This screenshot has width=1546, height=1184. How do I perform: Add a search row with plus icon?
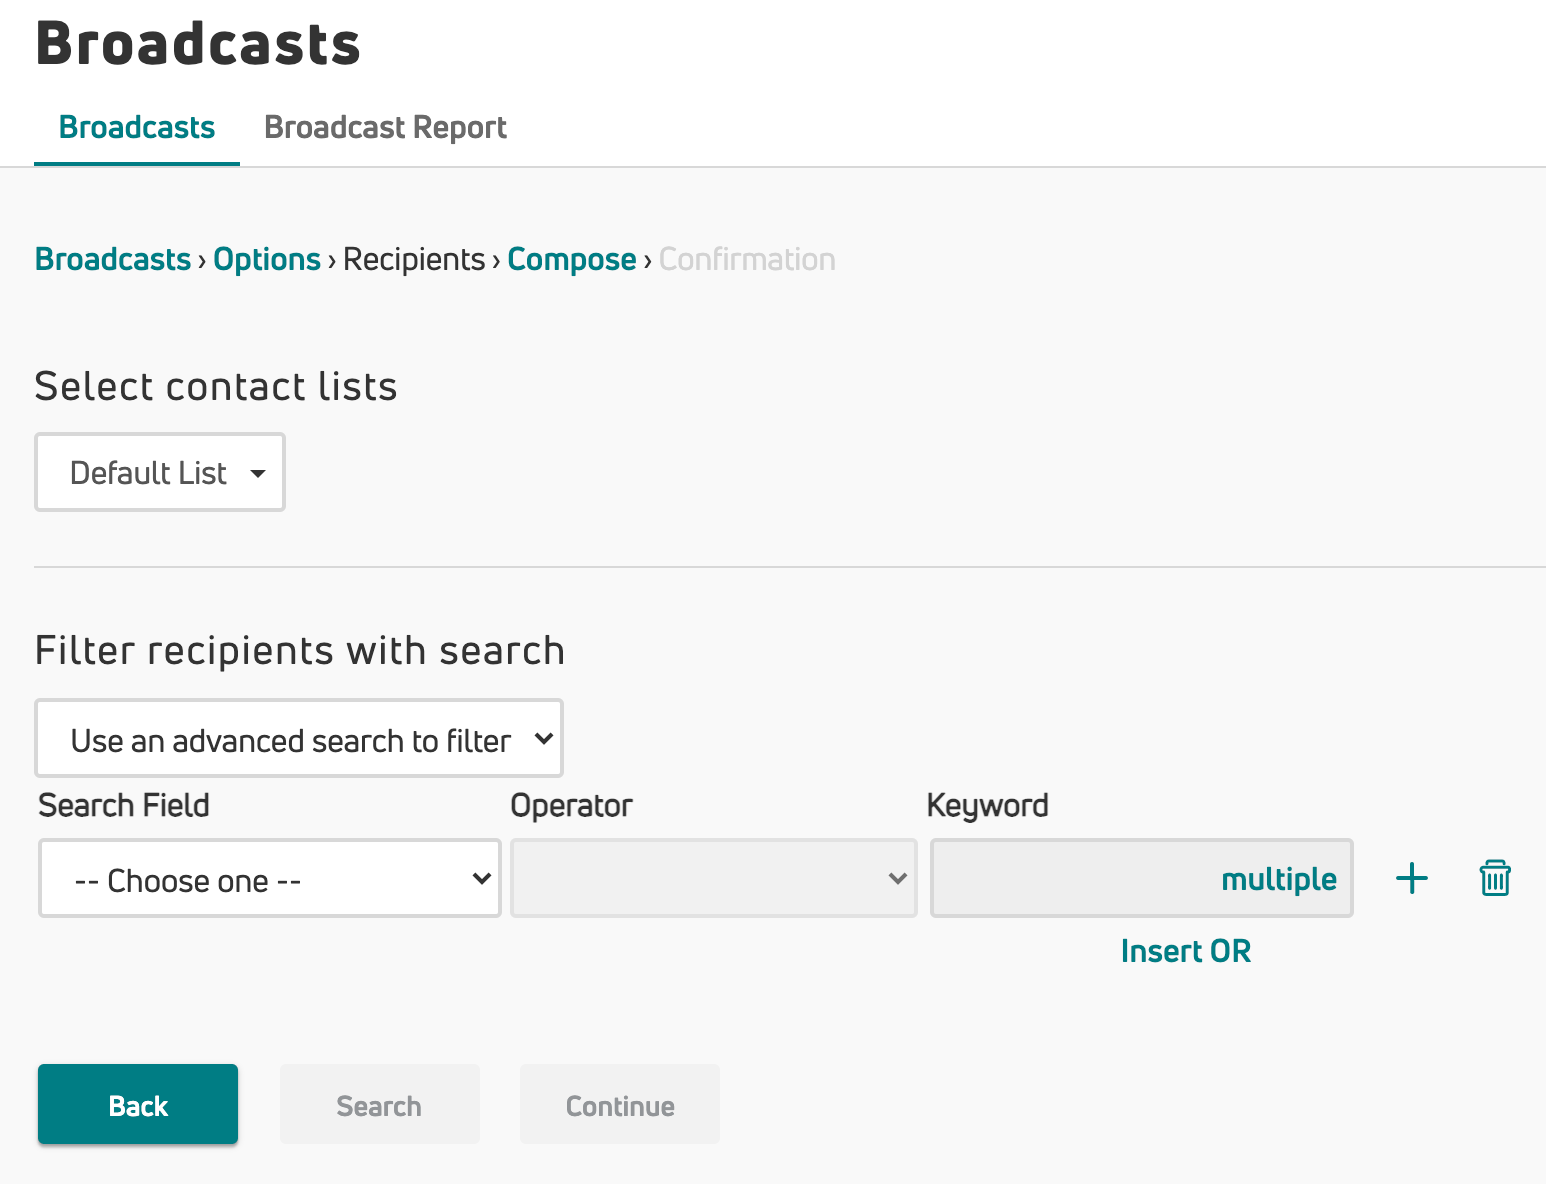pos(1411,879)
